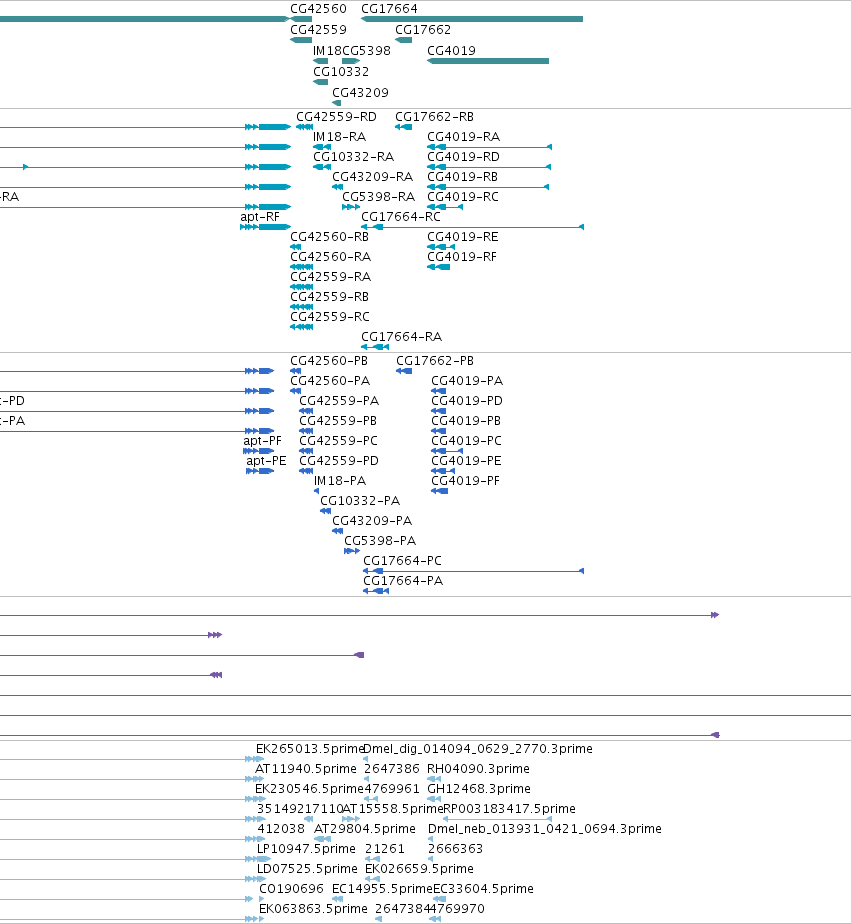Select protein CG42560-PA
The height and width of the screenshot is (924, 851).
[x=330, y=381]
